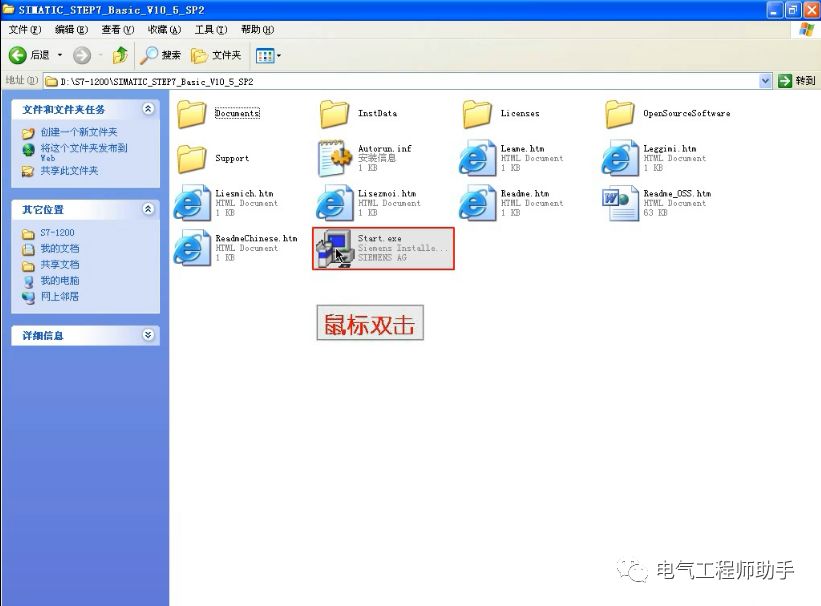Open 我的电脑 in Other Places
Screen dimensions: 821x606
pyautogui.click(x=60, y=281)
